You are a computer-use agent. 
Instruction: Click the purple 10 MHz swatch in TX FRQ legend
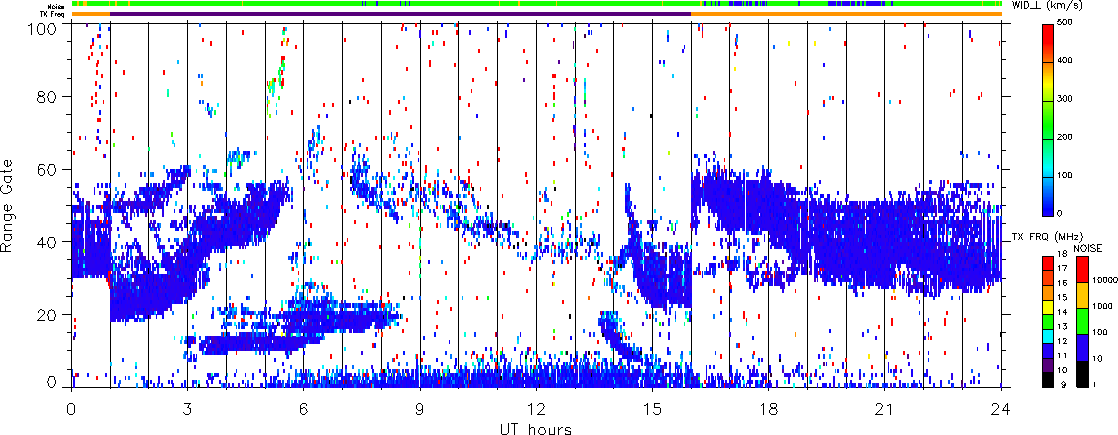click(1049, 365)
